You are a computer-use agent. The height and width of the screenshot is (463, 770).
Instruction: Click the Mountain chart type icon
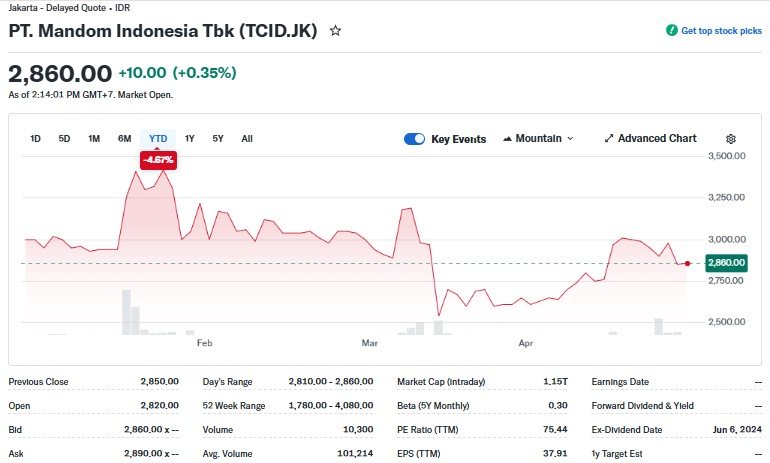point(507,139)
